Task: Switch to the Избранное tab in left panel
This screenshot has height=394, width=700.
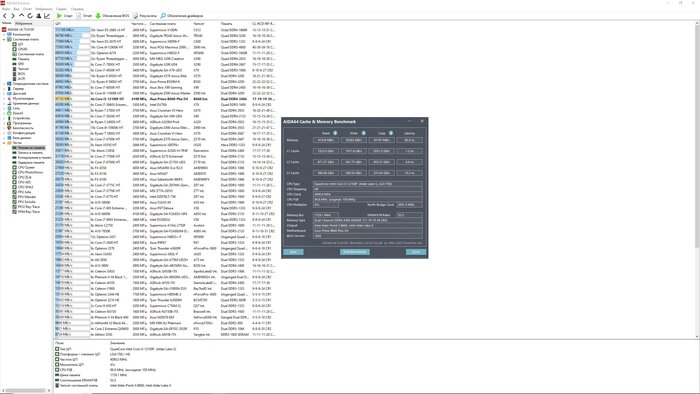Action: (24, 23)
